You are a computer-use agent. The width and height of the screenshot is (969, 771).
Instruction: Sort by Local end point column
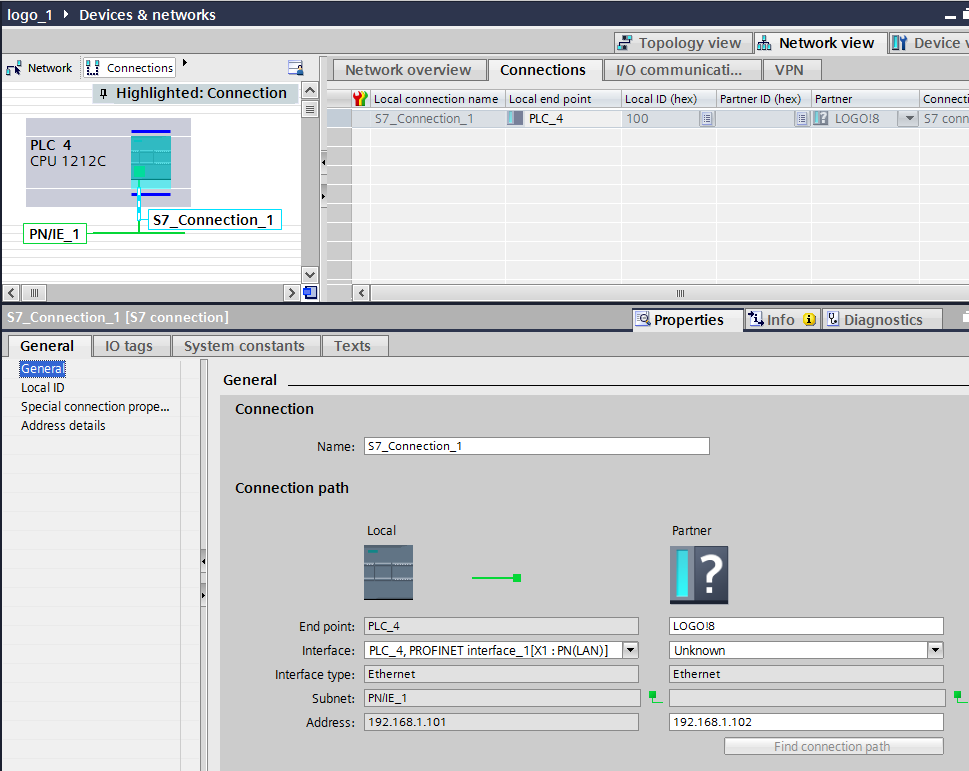(x=563, y=99)
